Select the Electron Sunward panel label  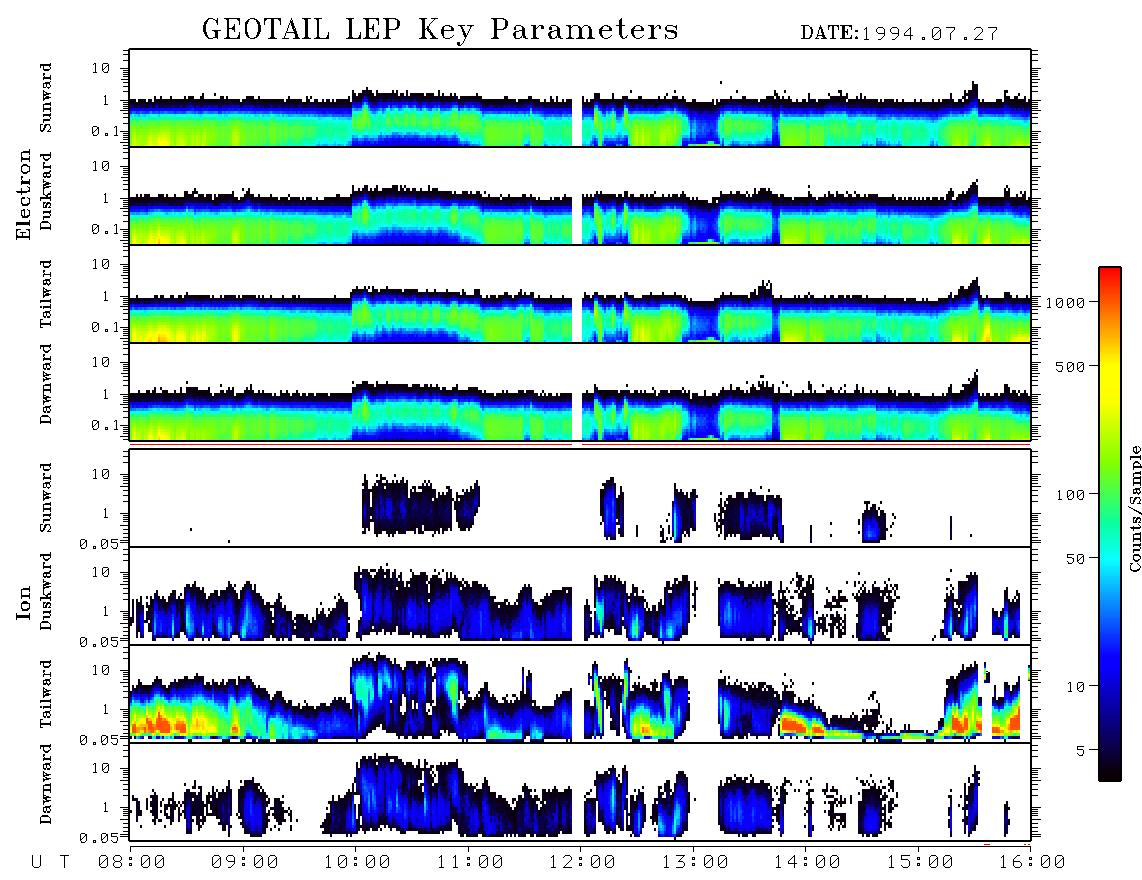46,97
